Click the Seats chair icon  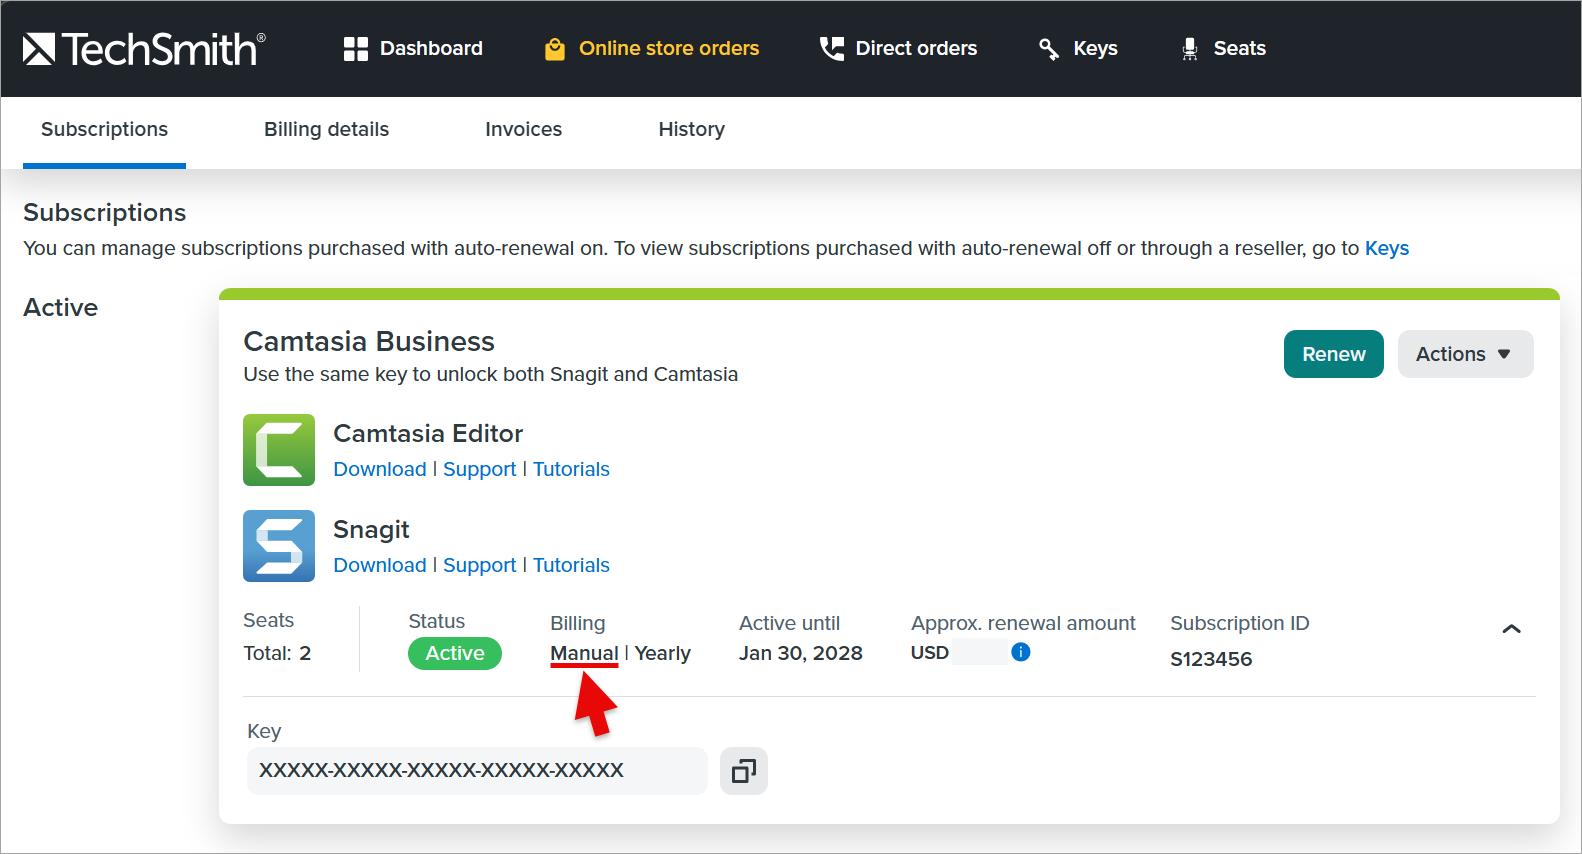(x=1190, y=49)
